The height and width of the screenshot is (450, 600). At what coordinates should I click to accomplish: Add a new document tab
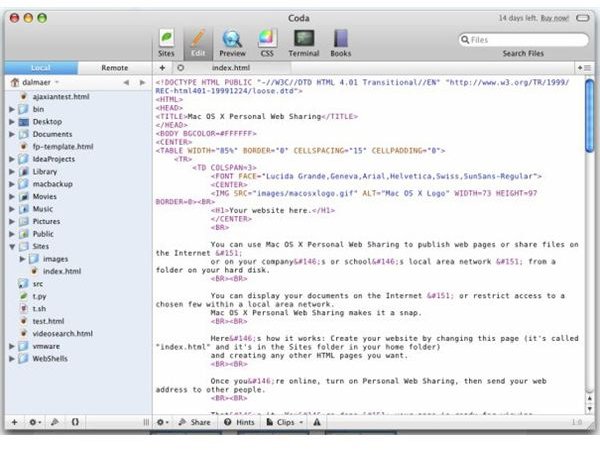(x=162, y=68)
